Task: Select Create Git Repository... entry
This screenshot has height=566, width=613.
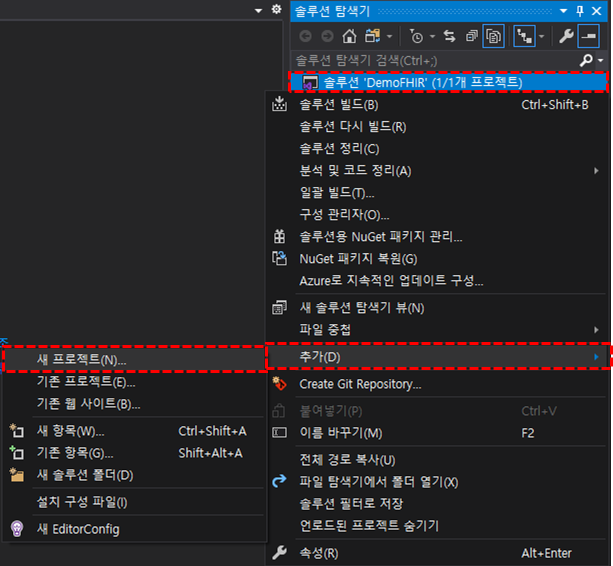Action: point(436,384)
